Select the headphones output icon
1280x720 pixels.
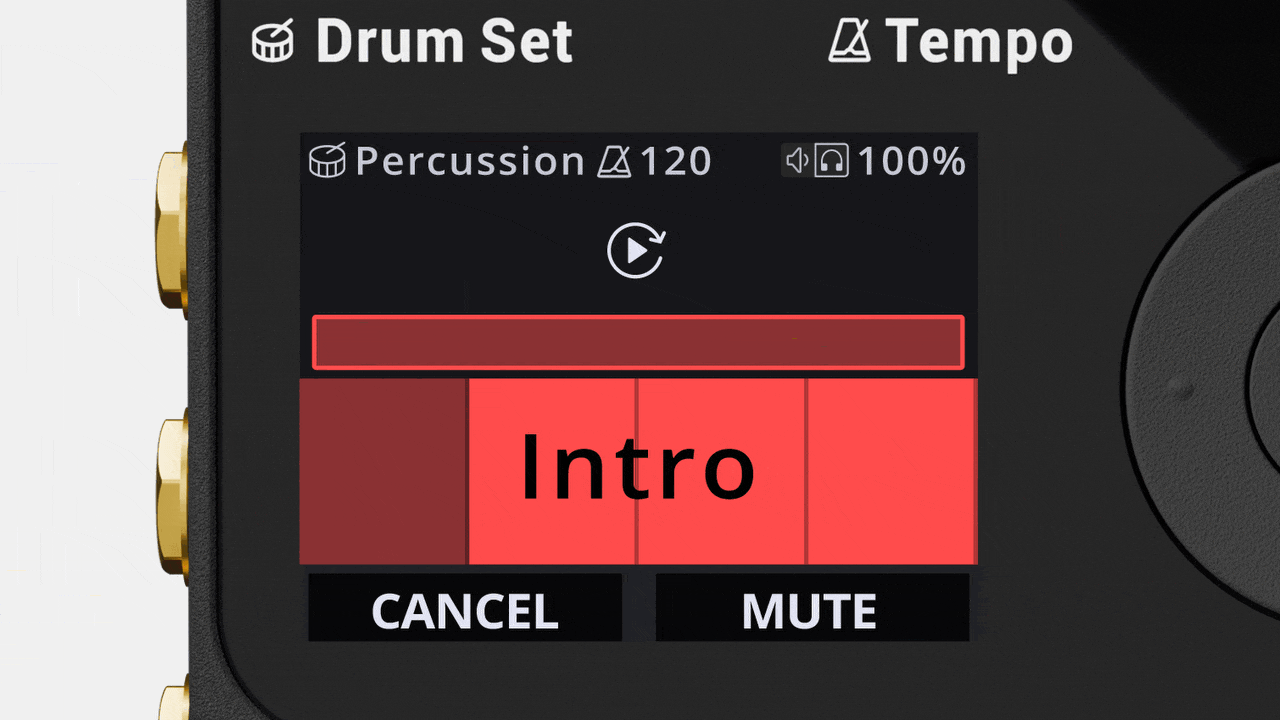(831, 161)
